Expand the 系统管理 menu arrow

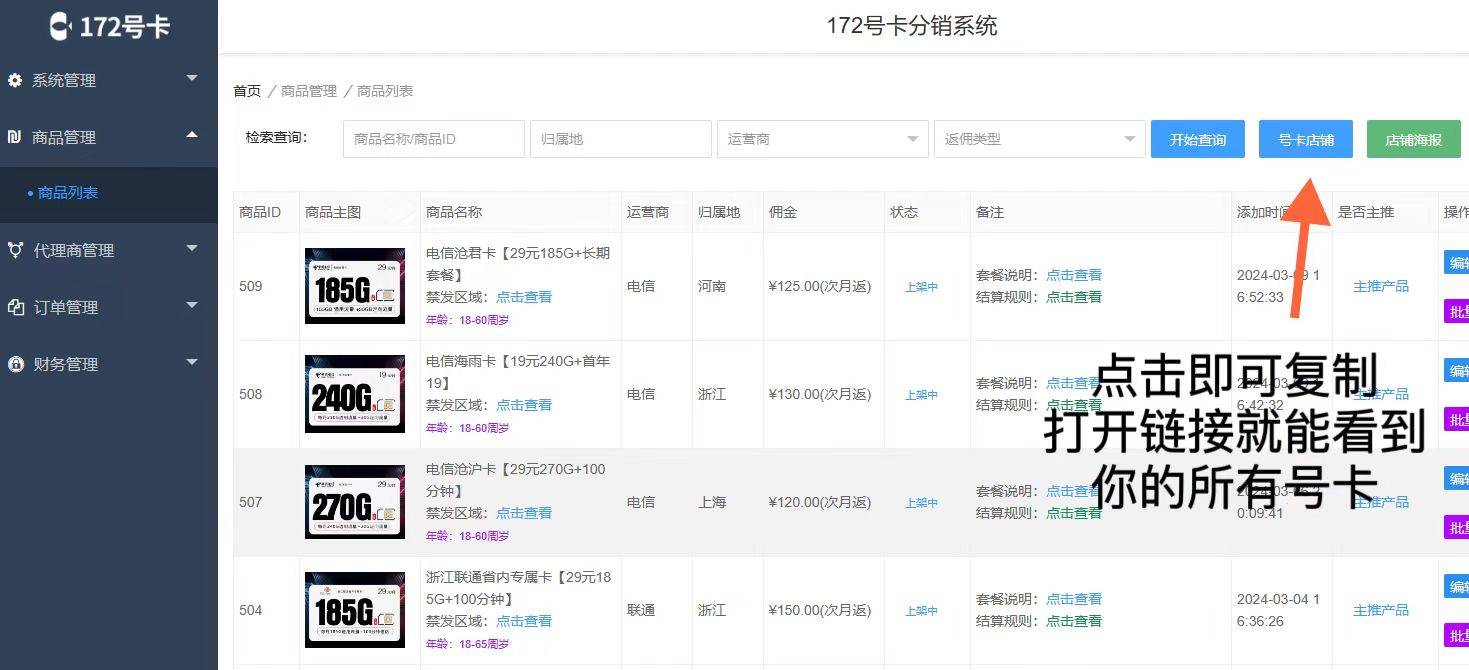pyautogui.click(x=192, y=78)
